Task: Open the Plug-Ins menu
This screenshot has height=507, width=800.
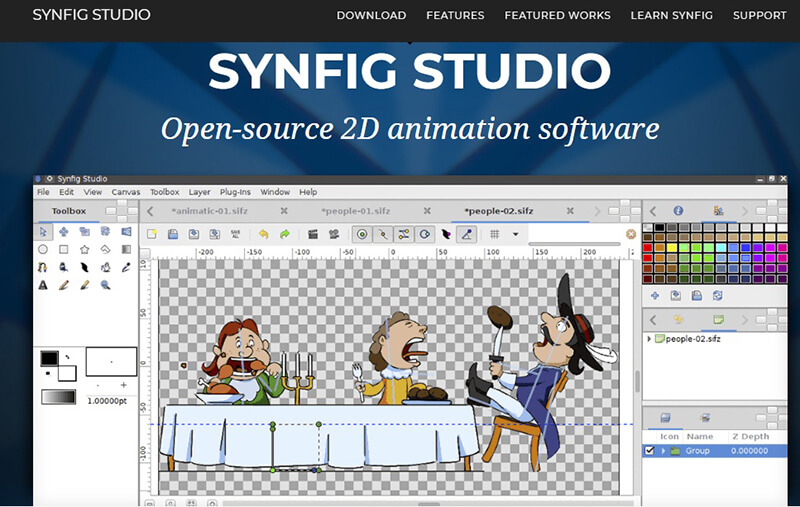Action: 235,192
